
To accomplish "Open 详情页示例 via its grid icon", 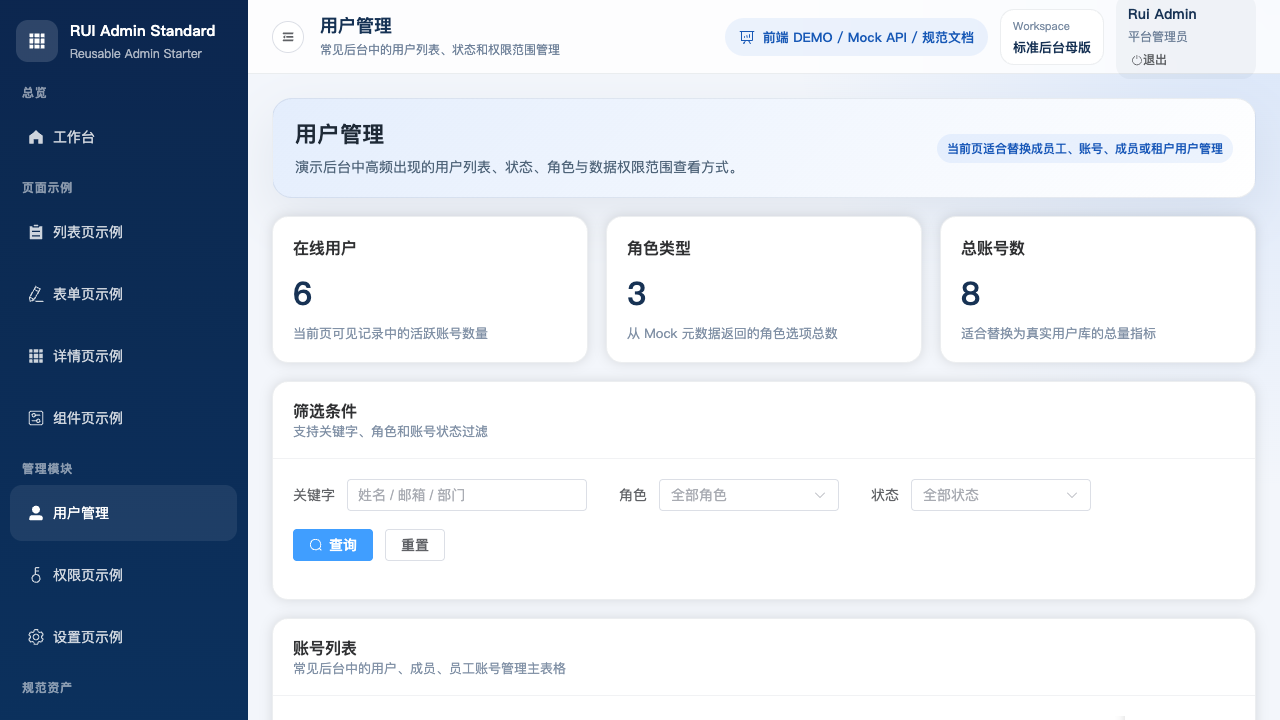I will coord(36,356).
